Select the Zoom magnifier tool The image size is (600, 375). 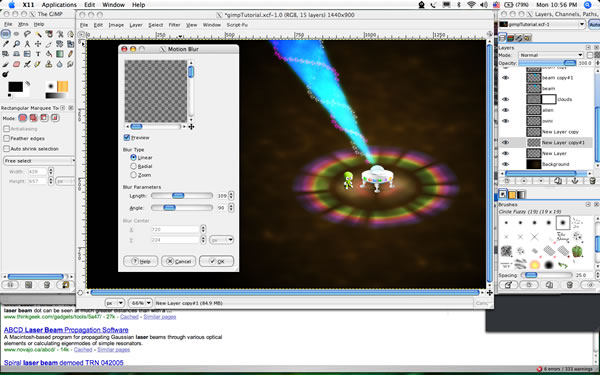(16, 44)
